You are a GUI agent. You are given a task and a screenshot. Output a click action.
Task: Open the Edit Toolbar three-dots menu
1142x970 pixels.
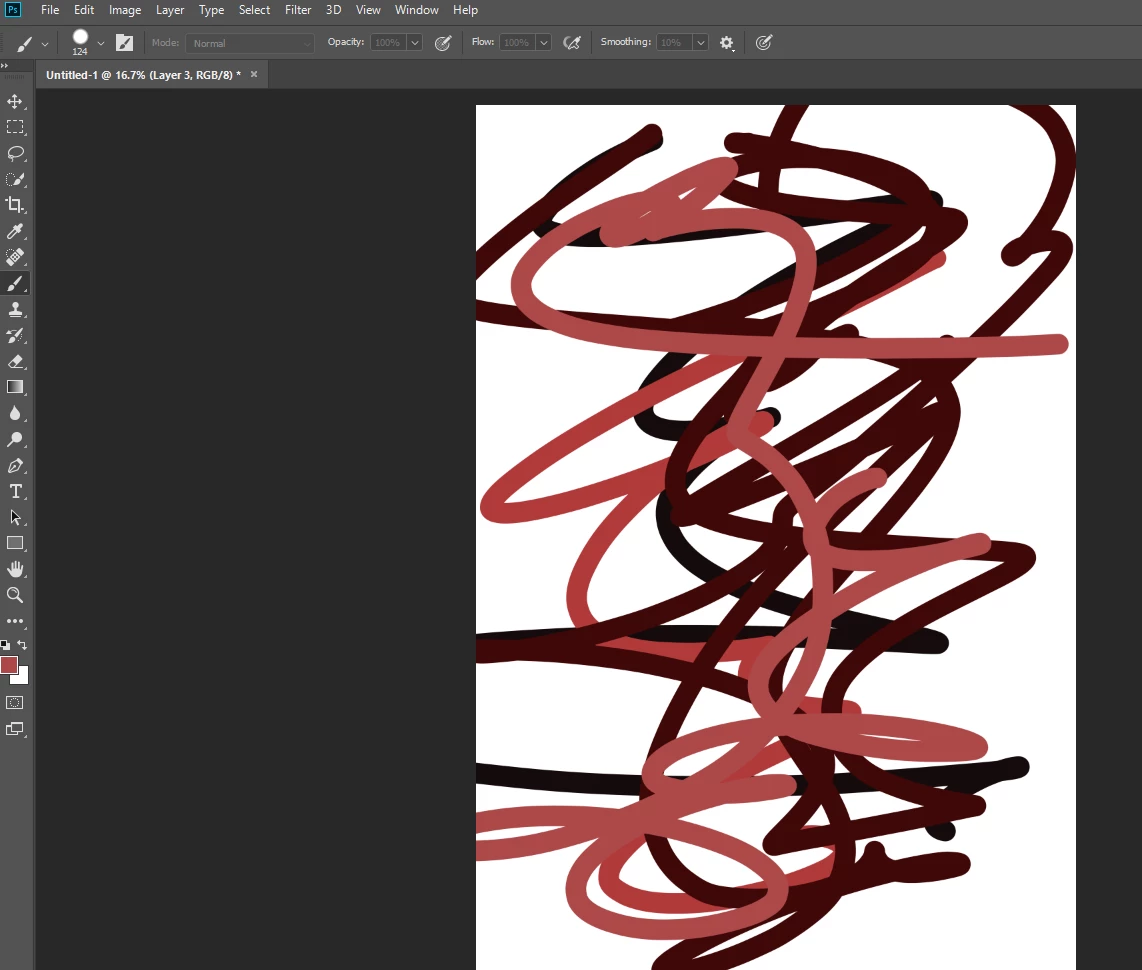click(15, 621)
